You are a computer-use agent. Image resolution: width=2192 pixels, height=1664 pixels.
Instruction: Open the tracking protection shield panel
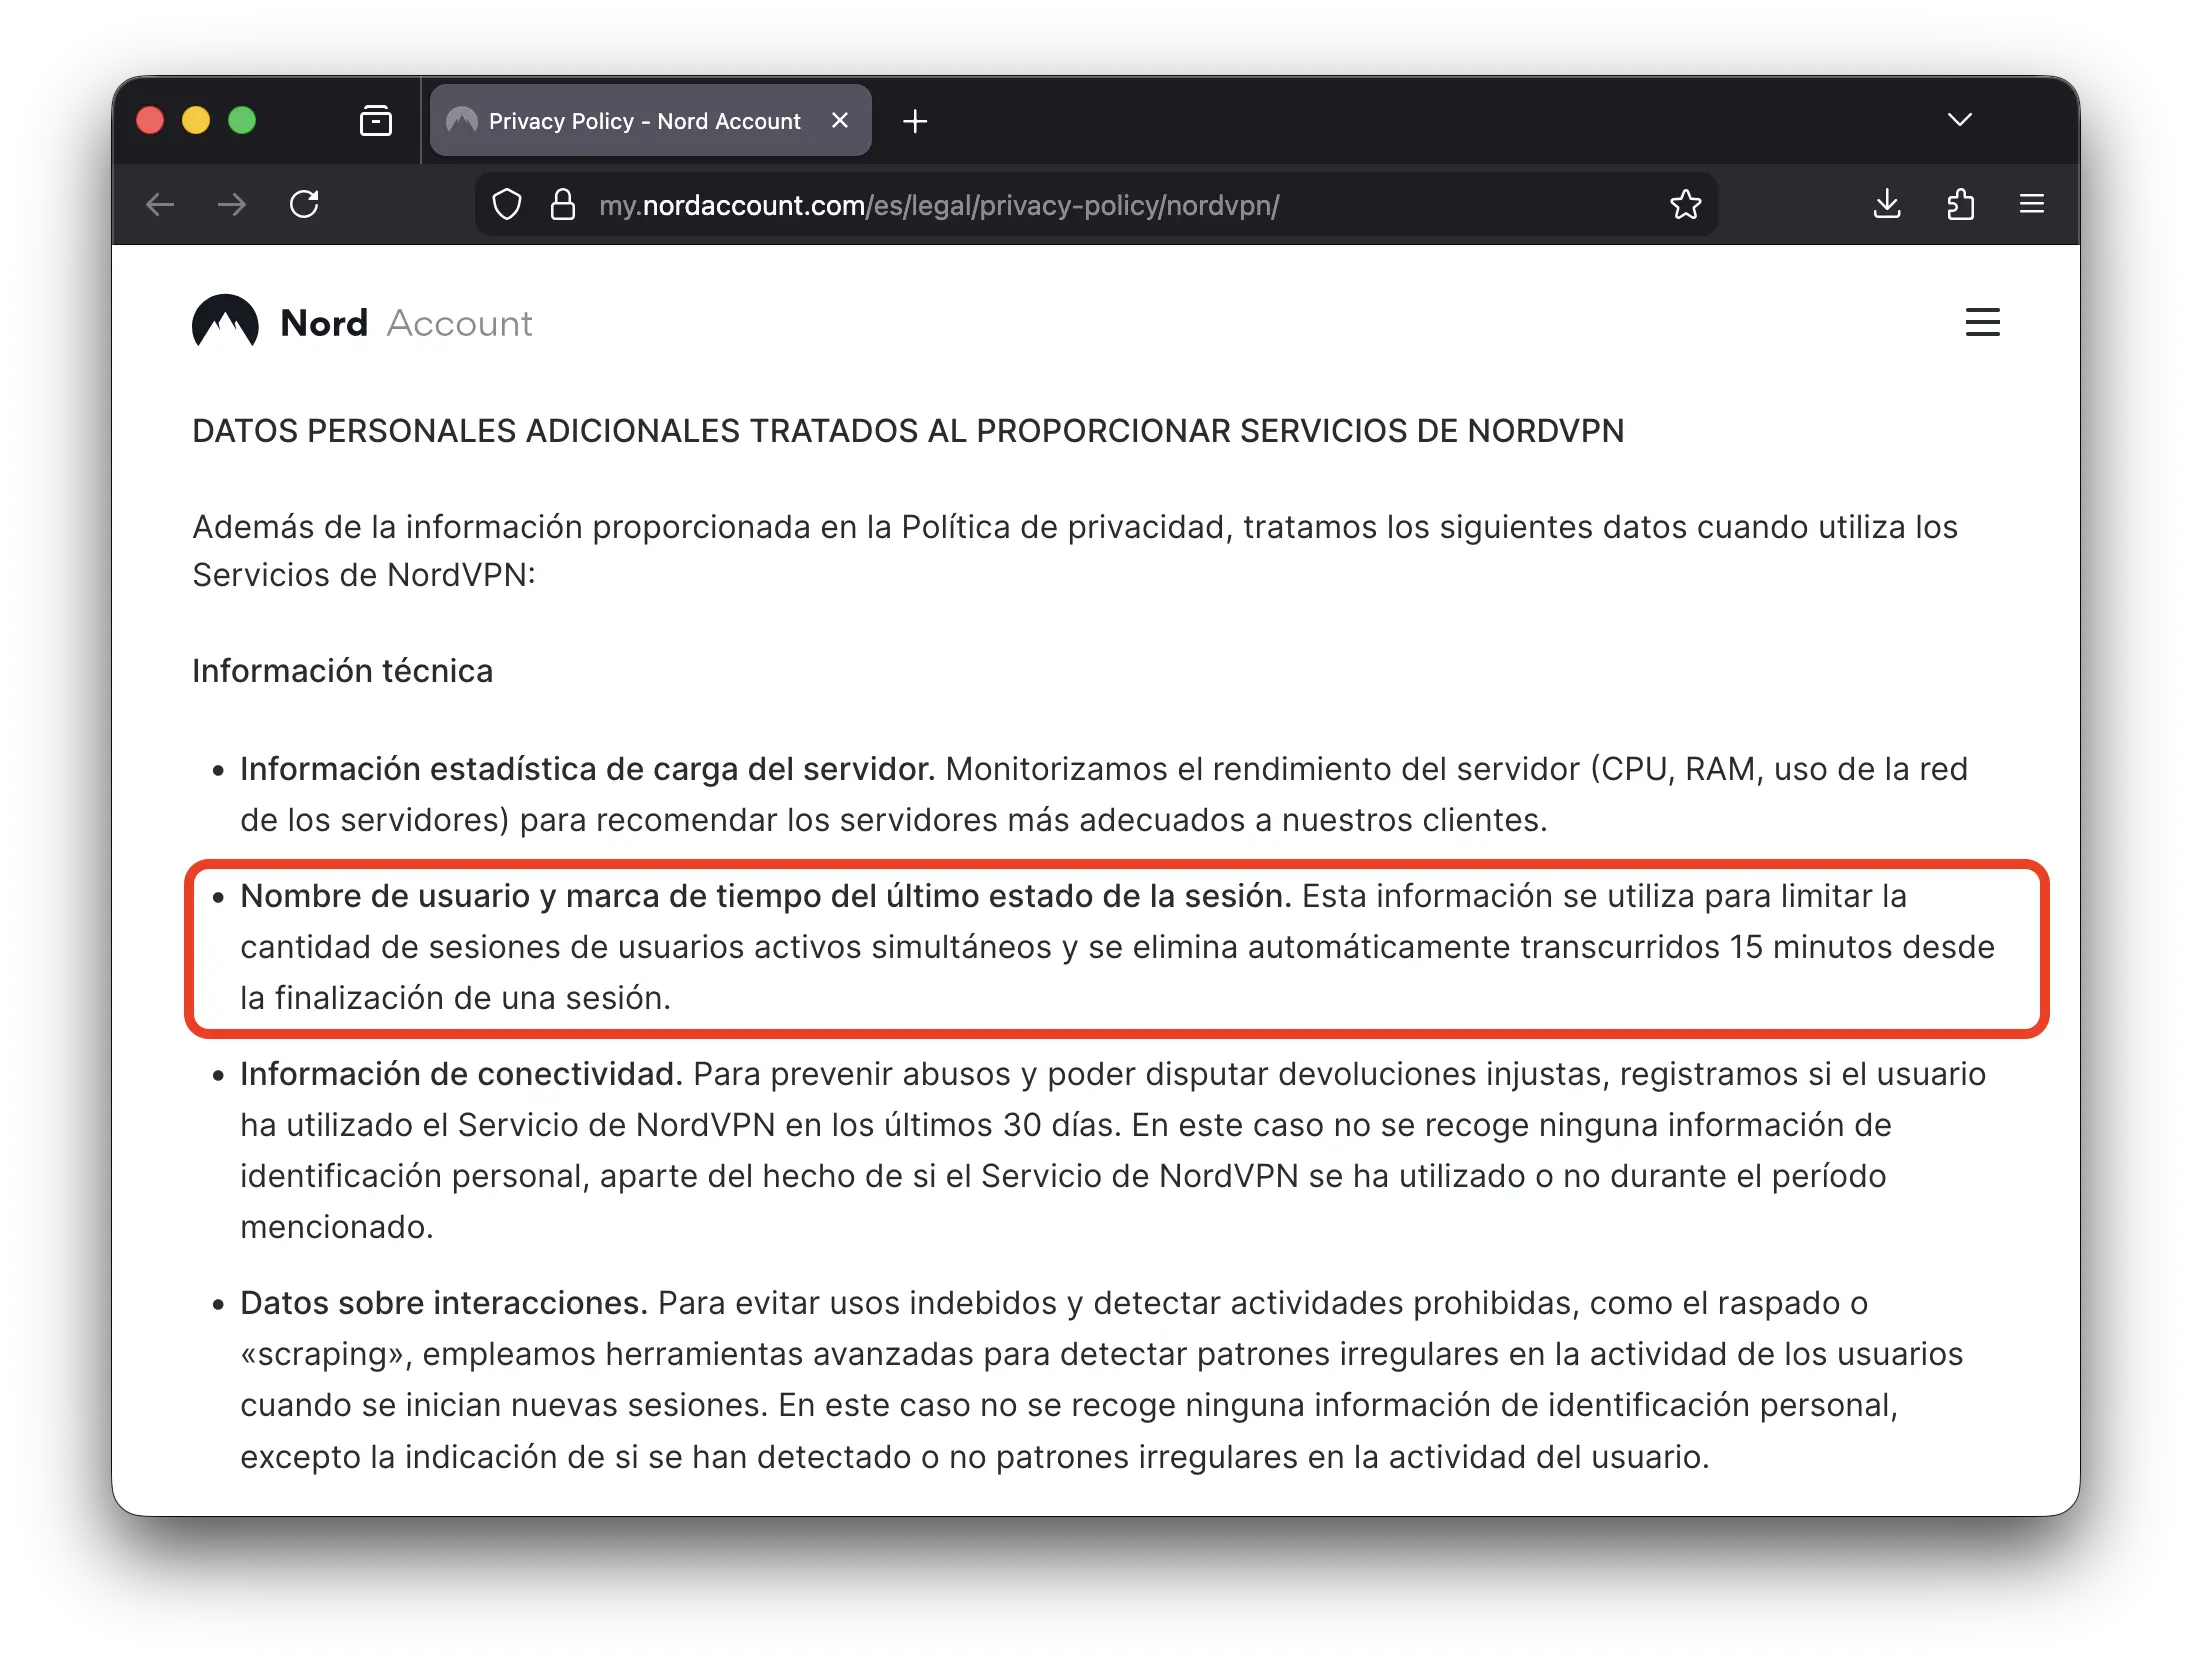tap(508, 204)
